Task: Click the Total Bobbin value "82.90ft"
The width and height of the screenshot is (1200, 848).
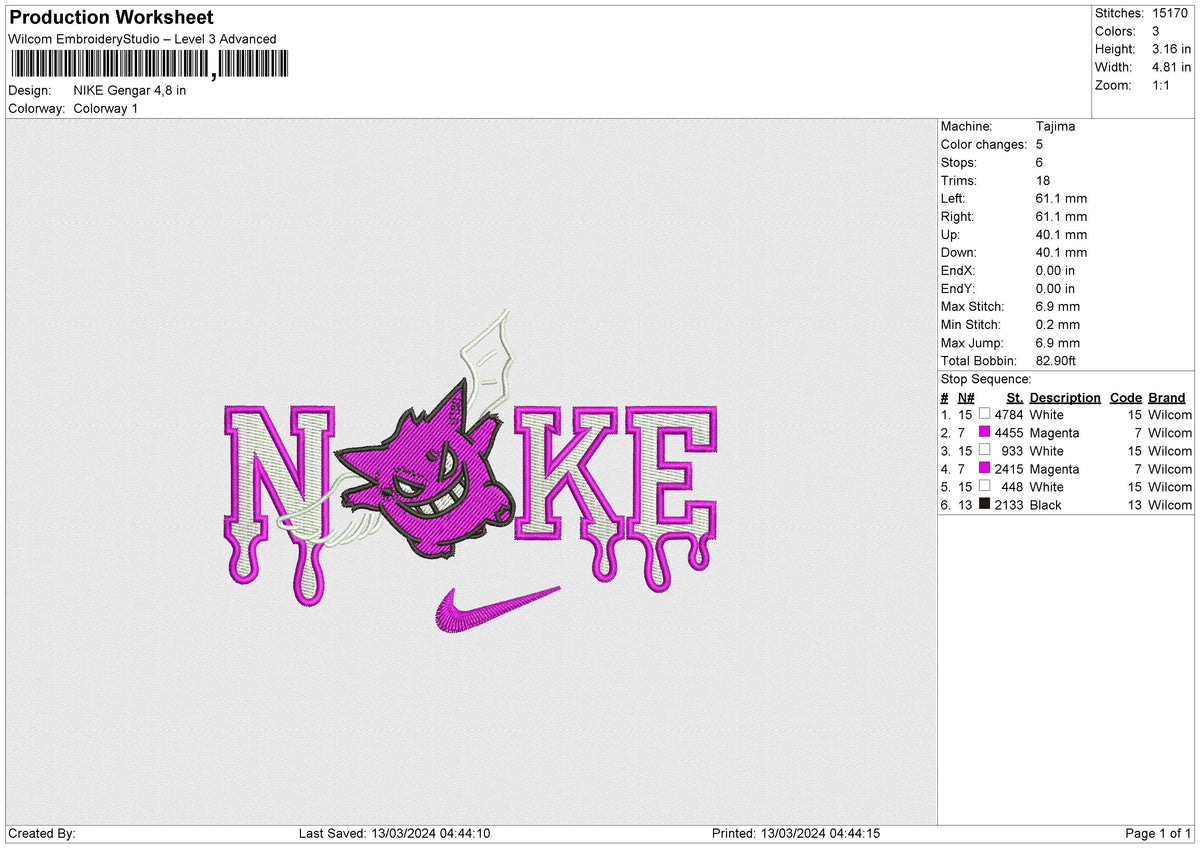Action: [x=1056, y=361]
